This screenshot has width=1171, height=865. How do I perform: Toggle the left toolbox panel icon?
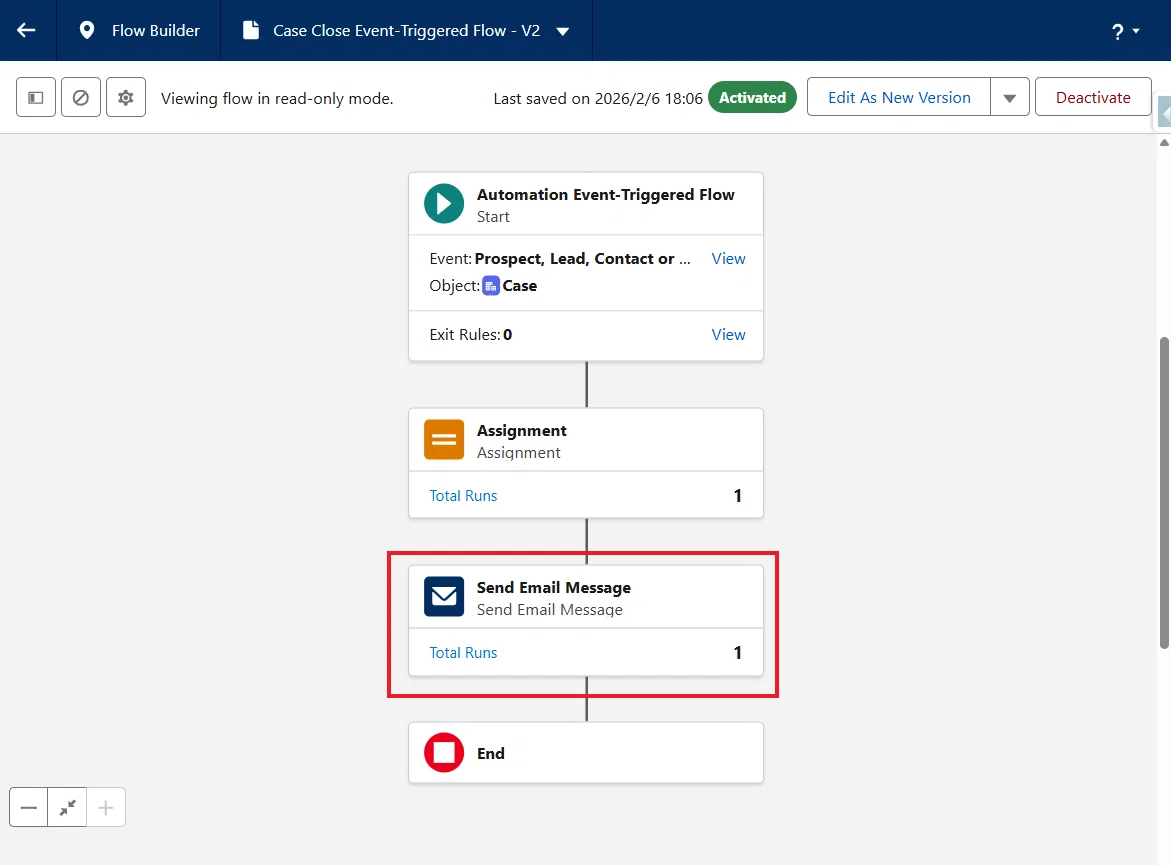(x=36, y=97)
